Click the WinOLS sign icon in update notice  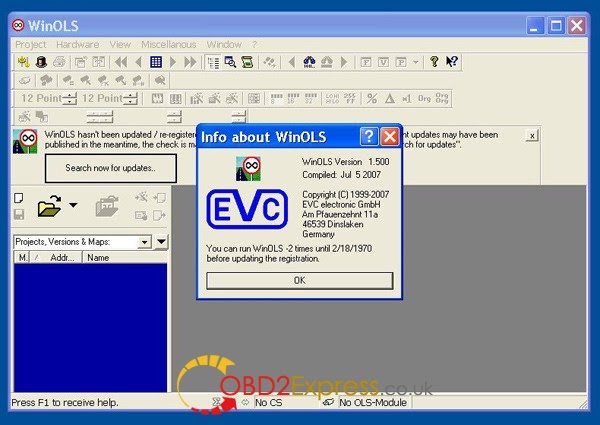point(25,142)
